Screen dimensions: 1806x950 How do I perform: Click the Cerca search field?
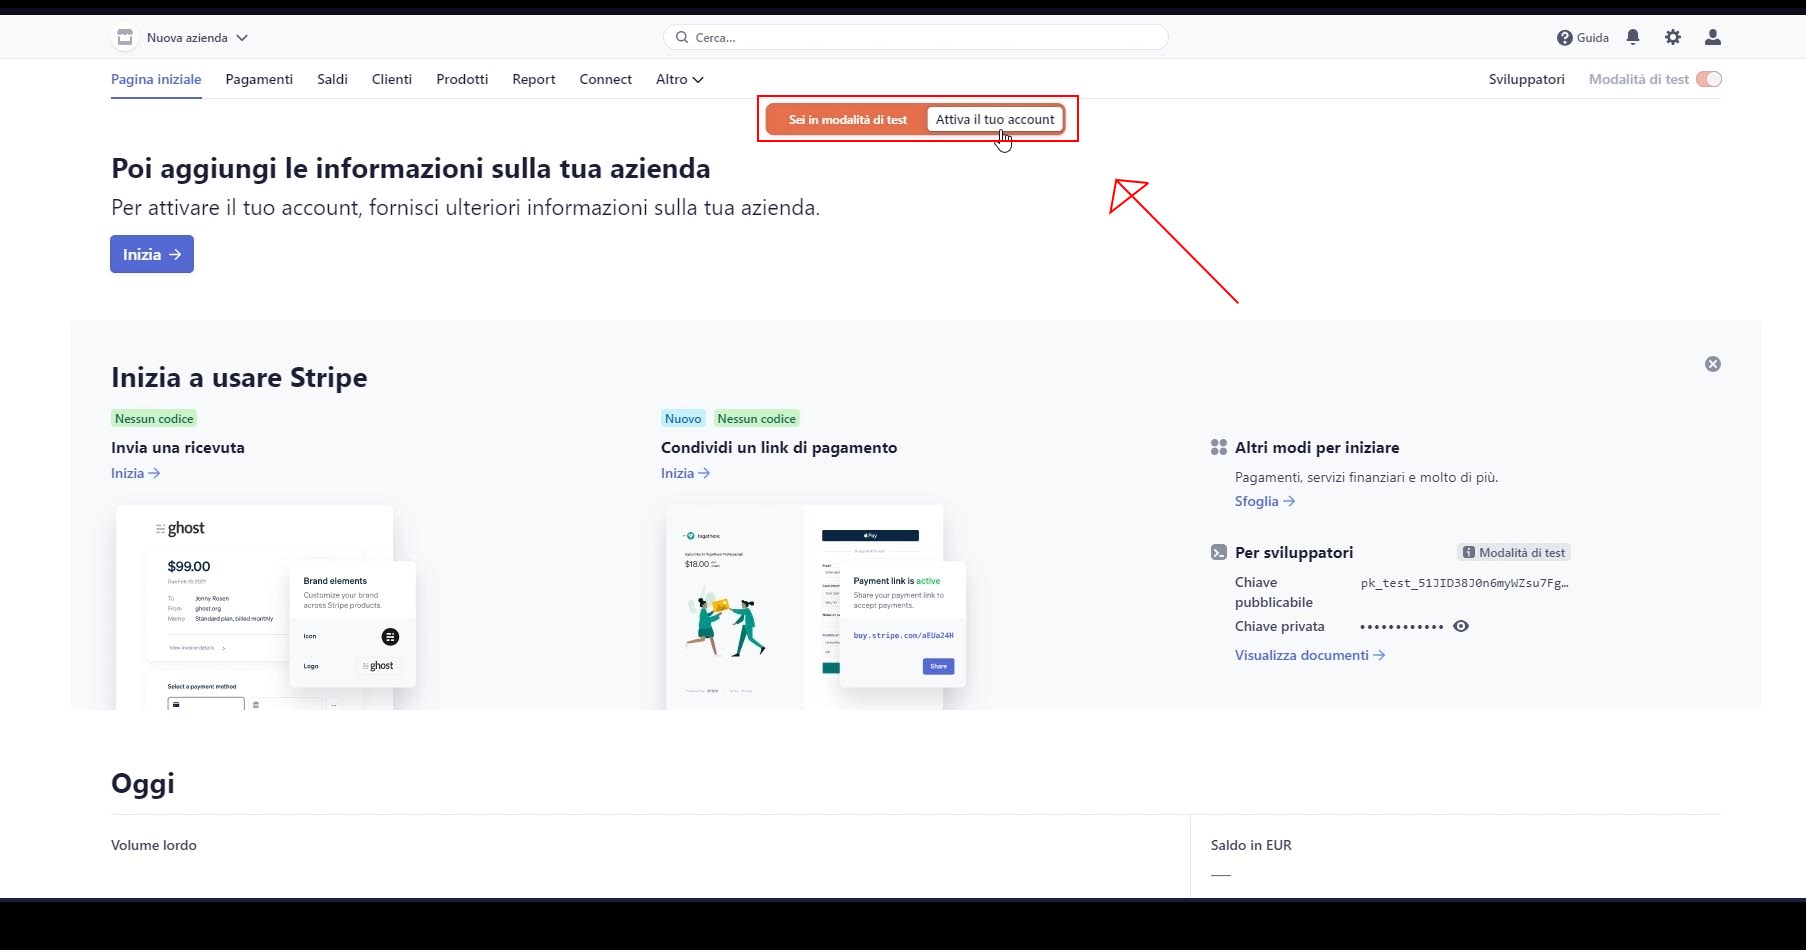point(915,37)
